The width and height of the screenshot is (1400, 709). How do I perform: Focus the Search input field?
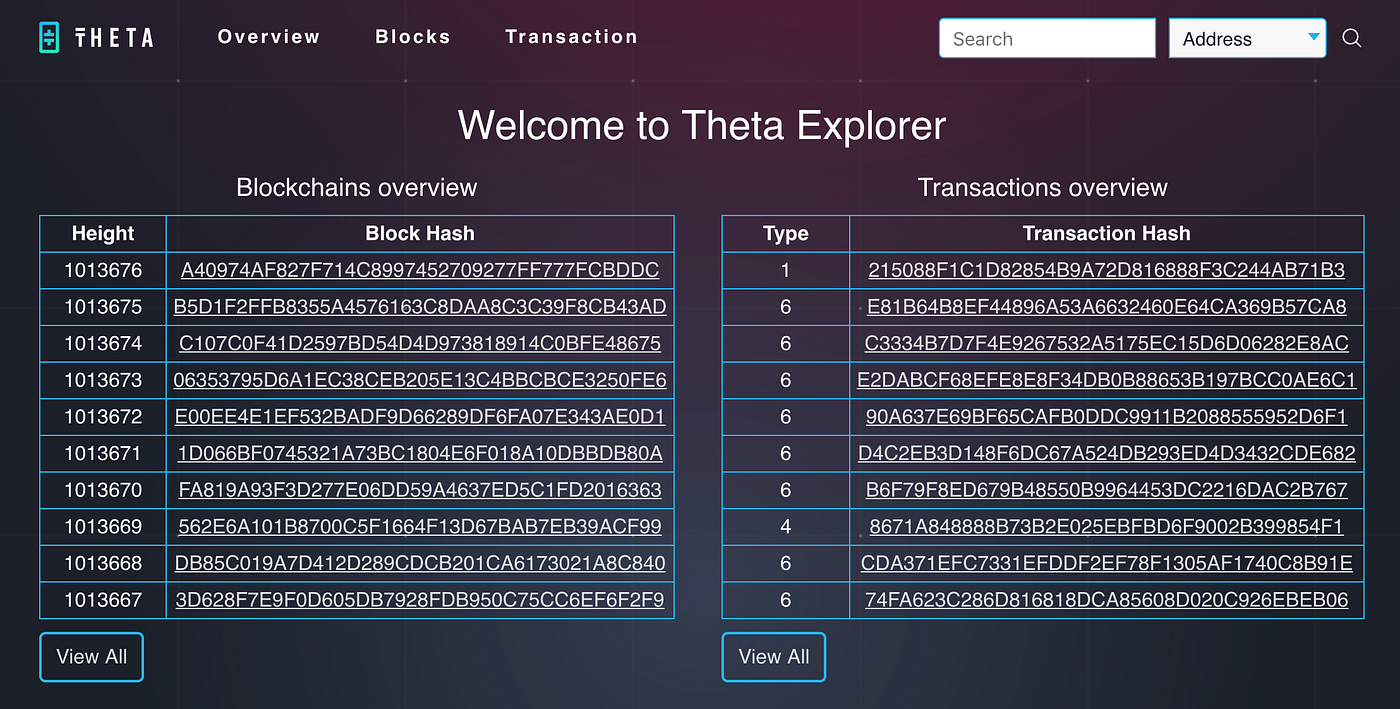click(1047, 38)
